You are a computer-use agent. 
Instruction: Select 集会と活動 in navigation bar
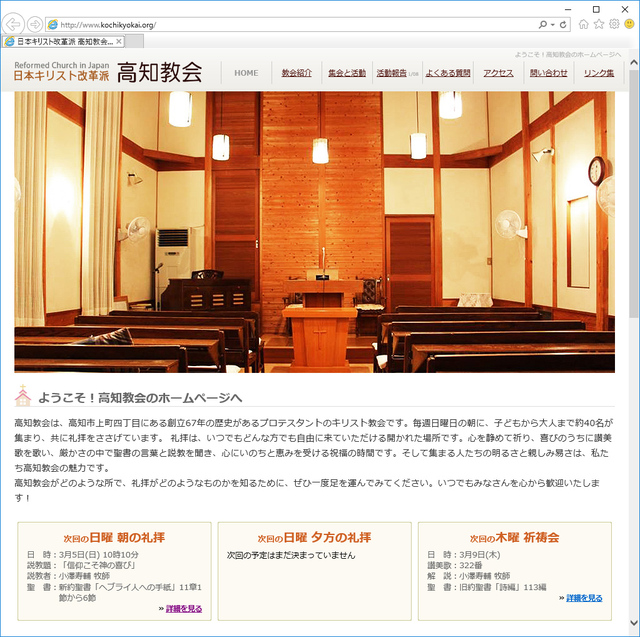(347, 73)
